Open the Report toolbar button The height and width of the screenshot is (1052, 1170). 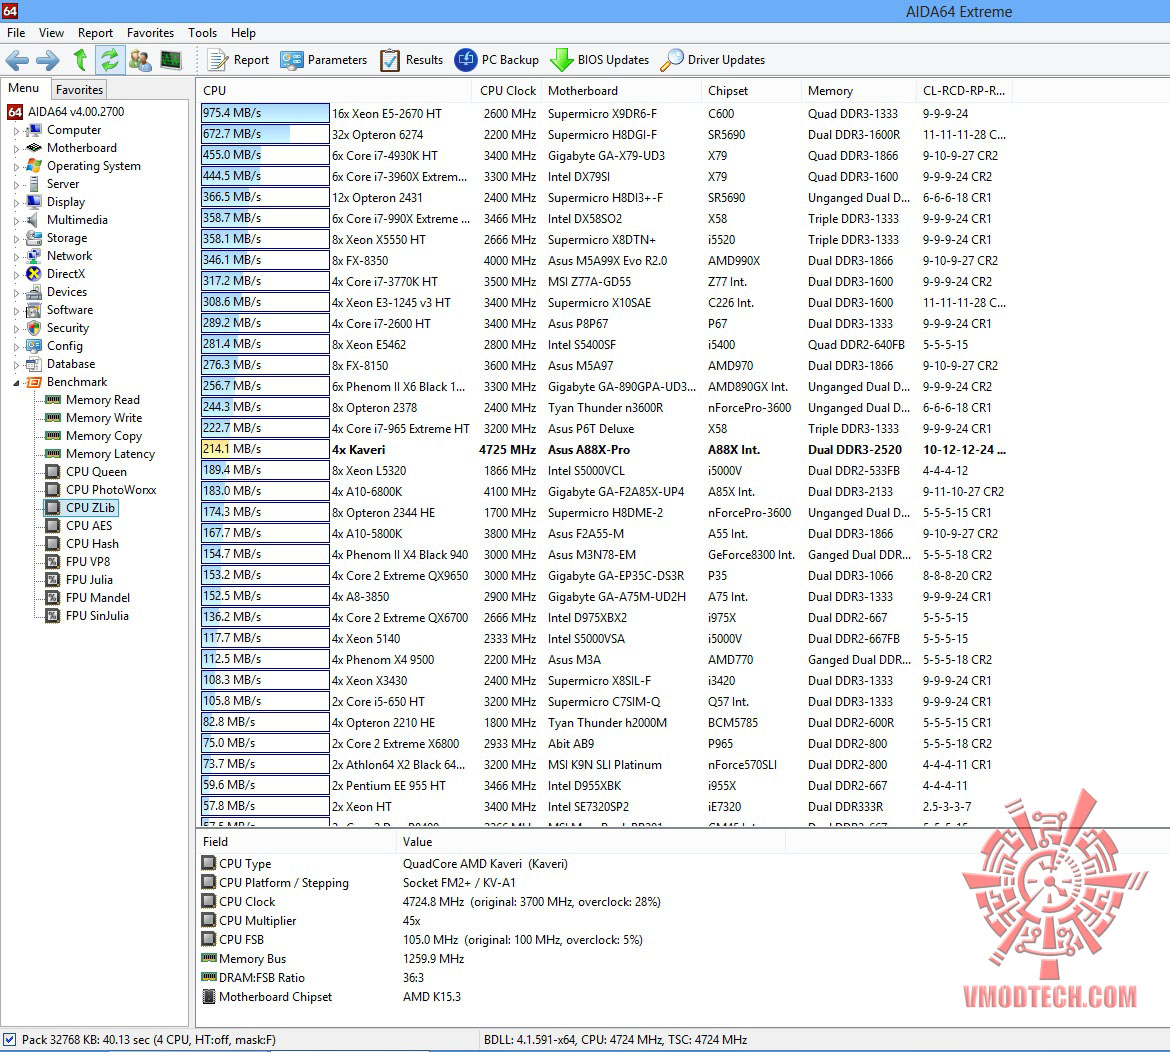tap(238, 60)
